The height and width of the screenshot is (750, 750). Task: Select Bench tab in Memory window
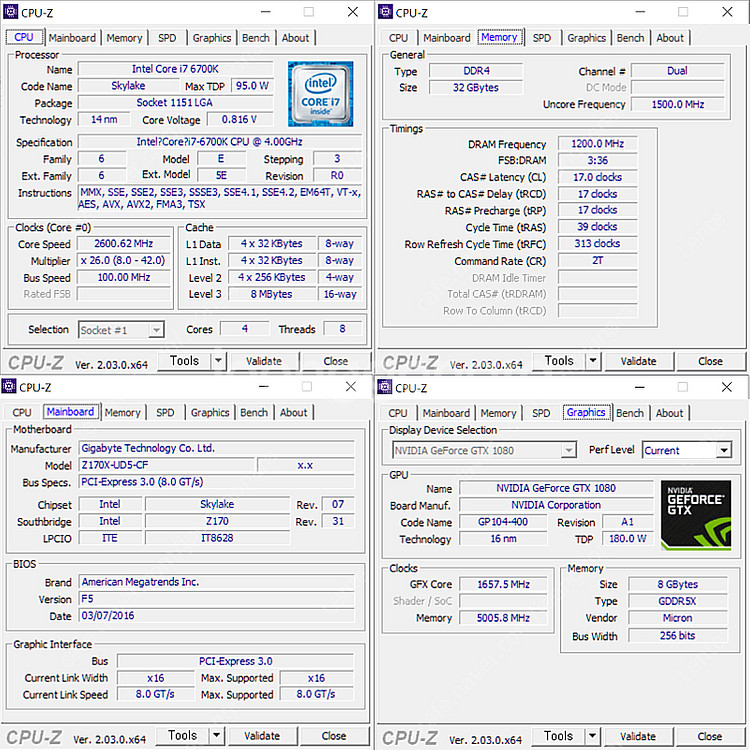click(x=630, y=38)
